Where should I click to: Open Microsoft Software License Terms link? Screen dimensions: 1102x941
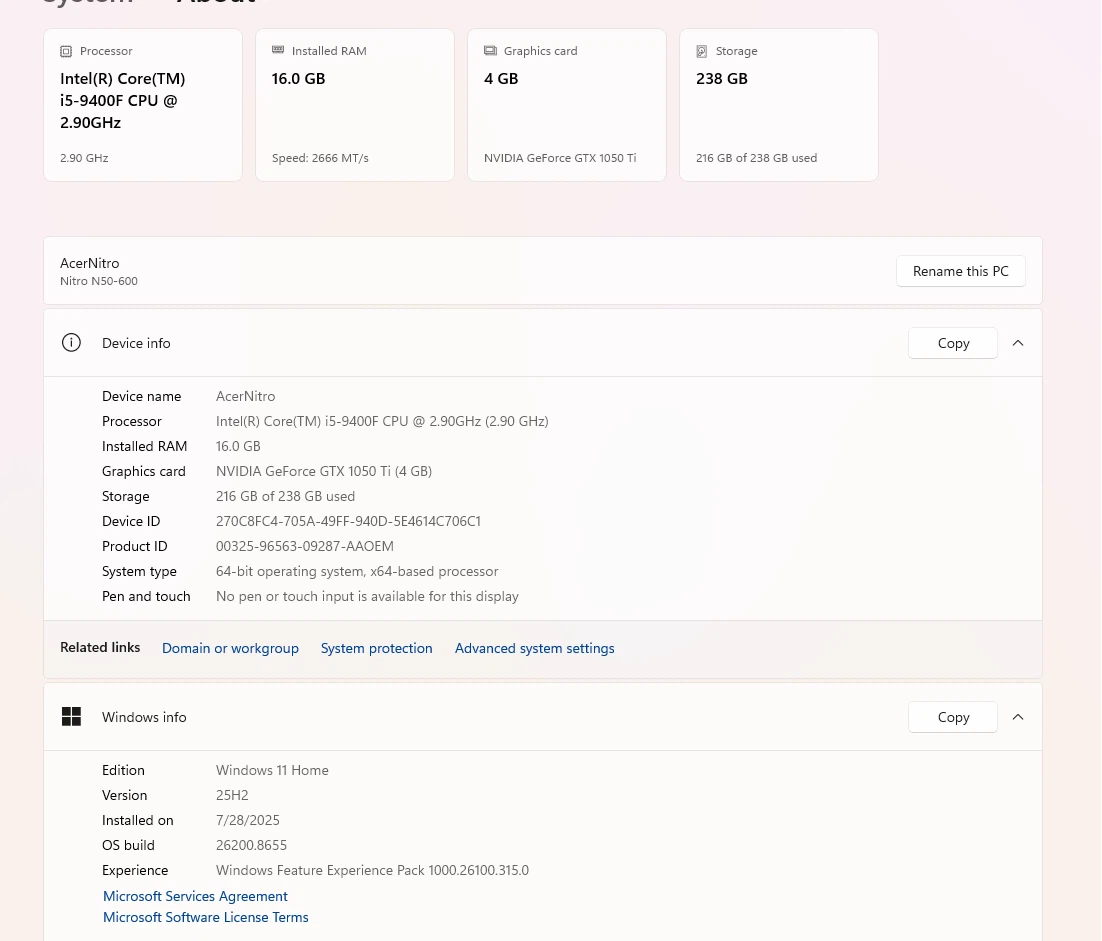206,917
